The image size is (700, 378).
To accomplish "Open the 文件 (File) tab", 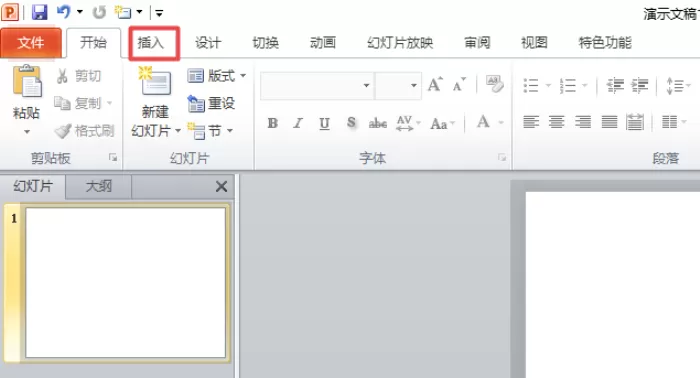I will 31,42.
